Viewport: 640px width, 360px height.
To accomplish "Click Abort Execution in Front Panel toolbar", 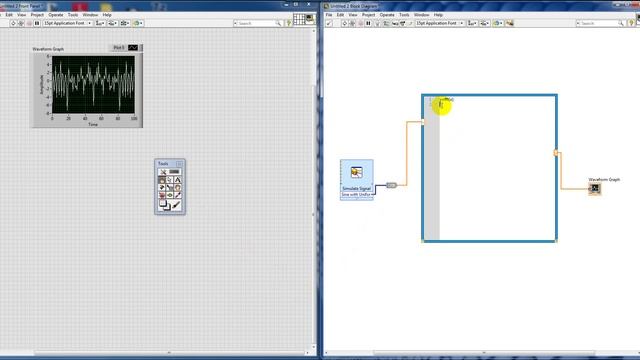I will tap(29, 23).
